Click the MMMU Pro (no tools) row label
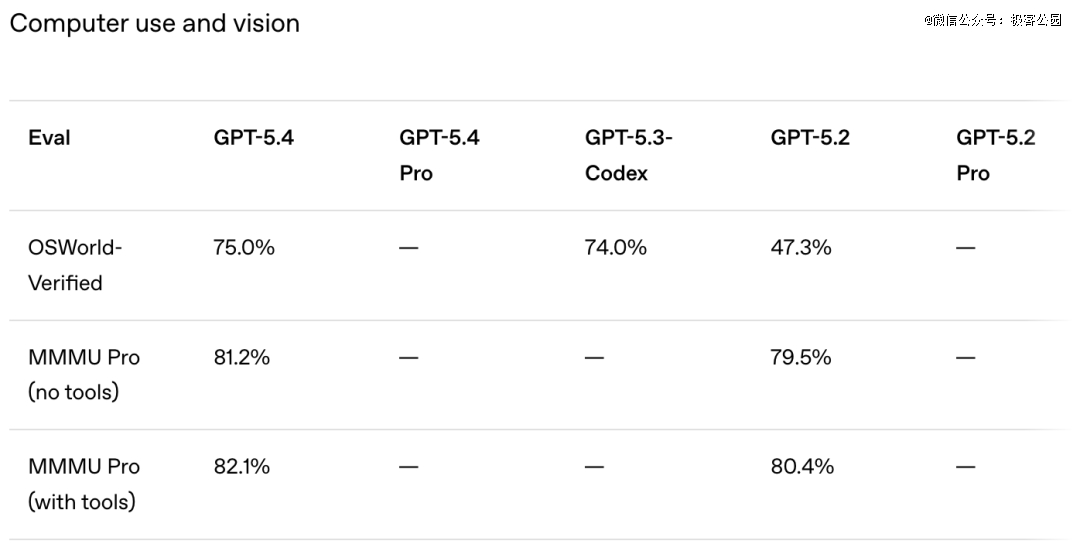This screenshot has height=551, width=1080. pos(84,374)
